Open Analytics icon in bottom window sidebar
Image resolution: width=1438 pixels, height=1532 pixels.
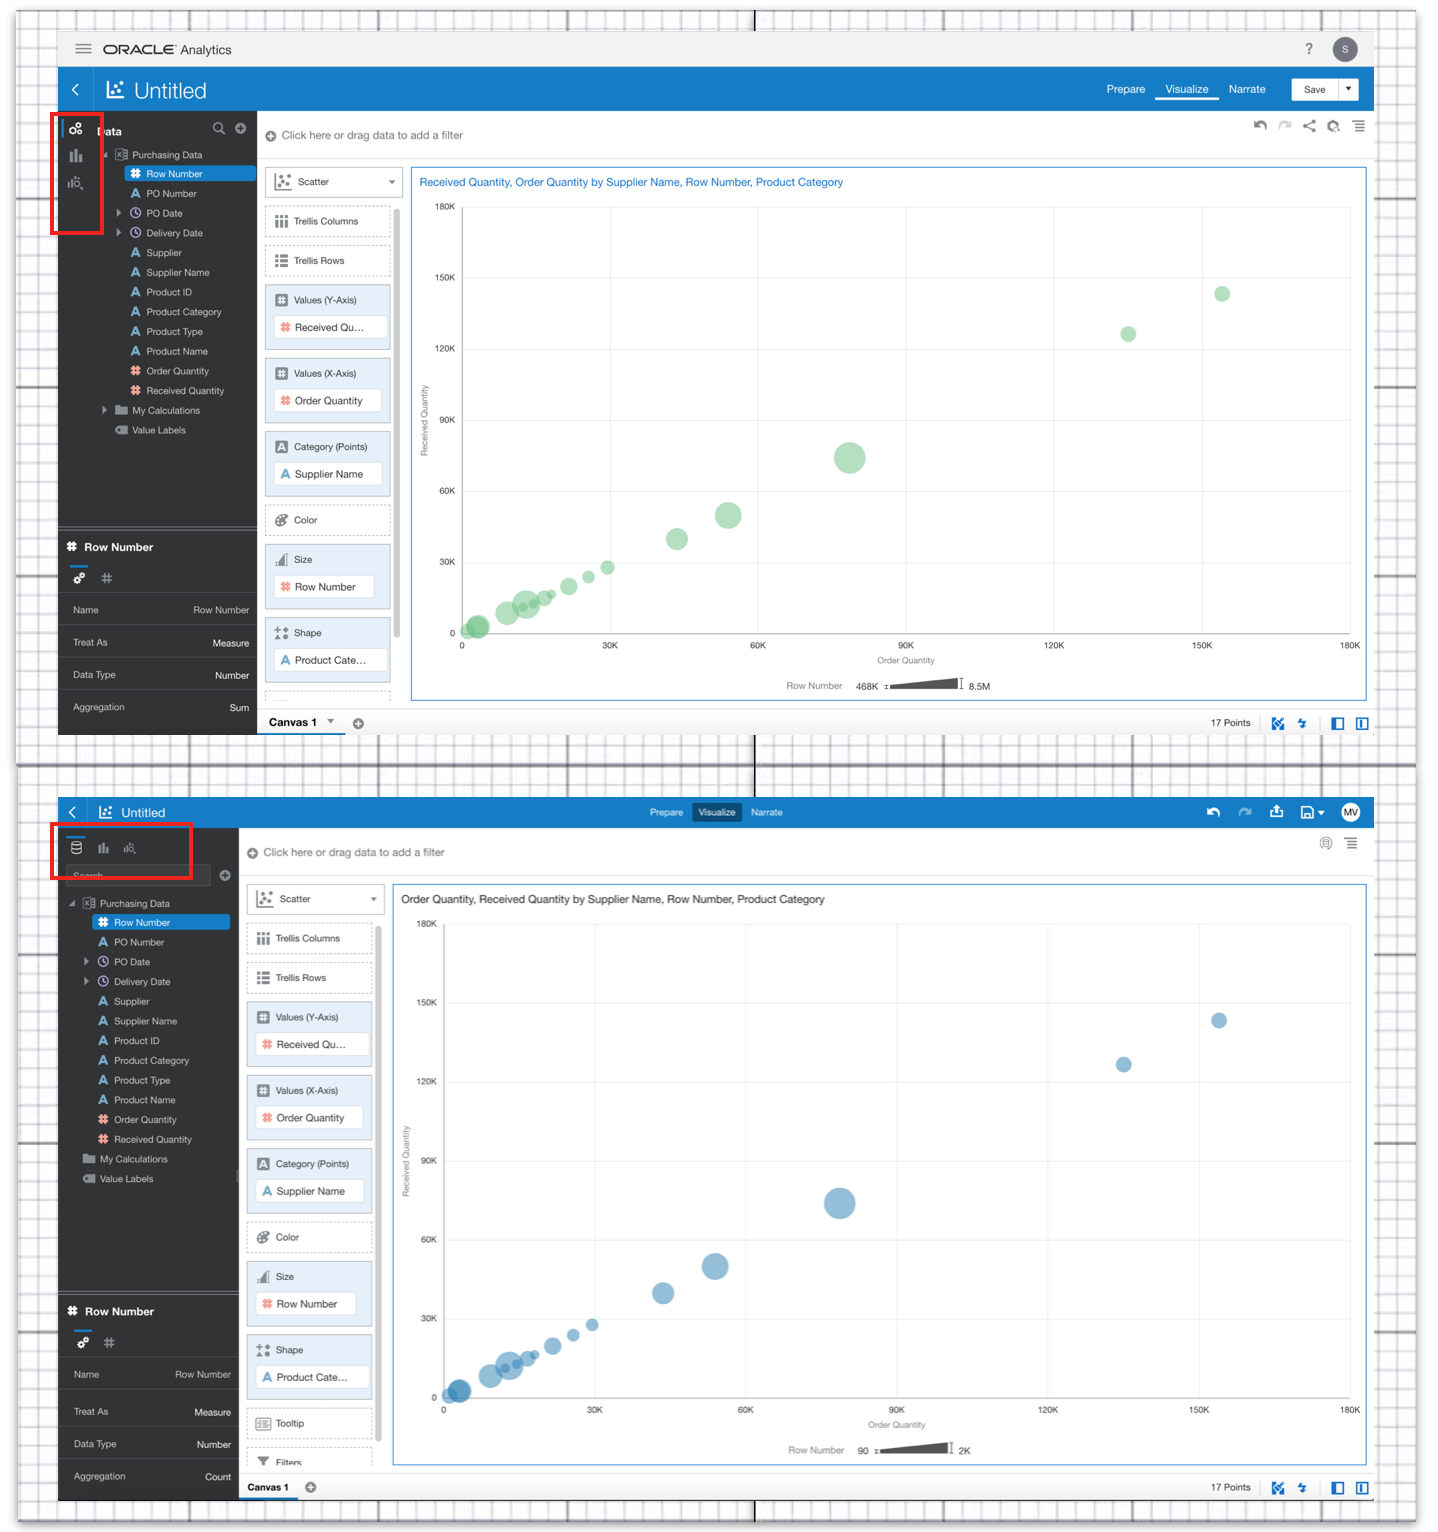[129, 848]
